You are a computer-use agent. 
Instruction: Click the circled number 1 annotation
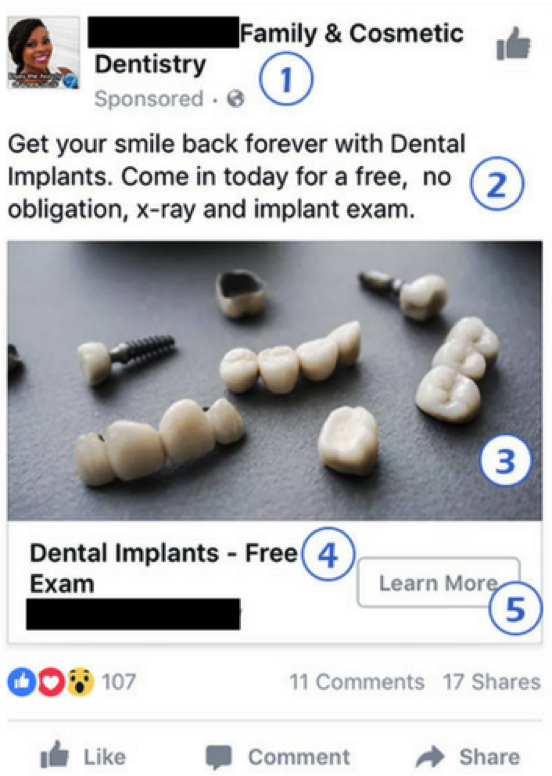pos(287,79)
